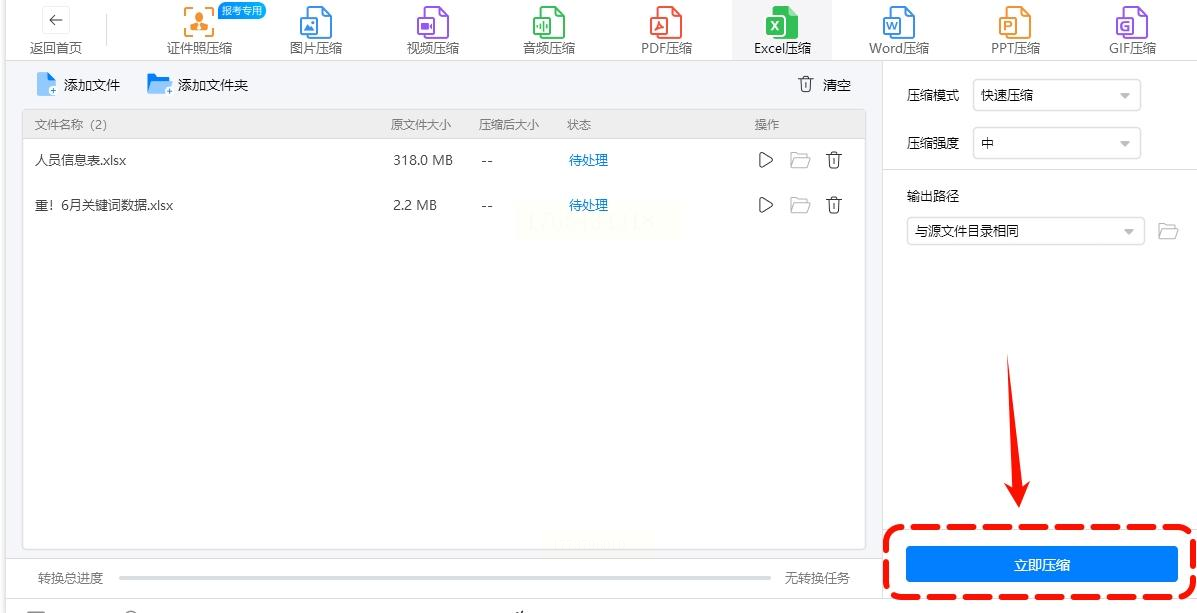Add files with 添加文件
The width and height of the screenshot is (1197, 613).
tap(78, 85)
